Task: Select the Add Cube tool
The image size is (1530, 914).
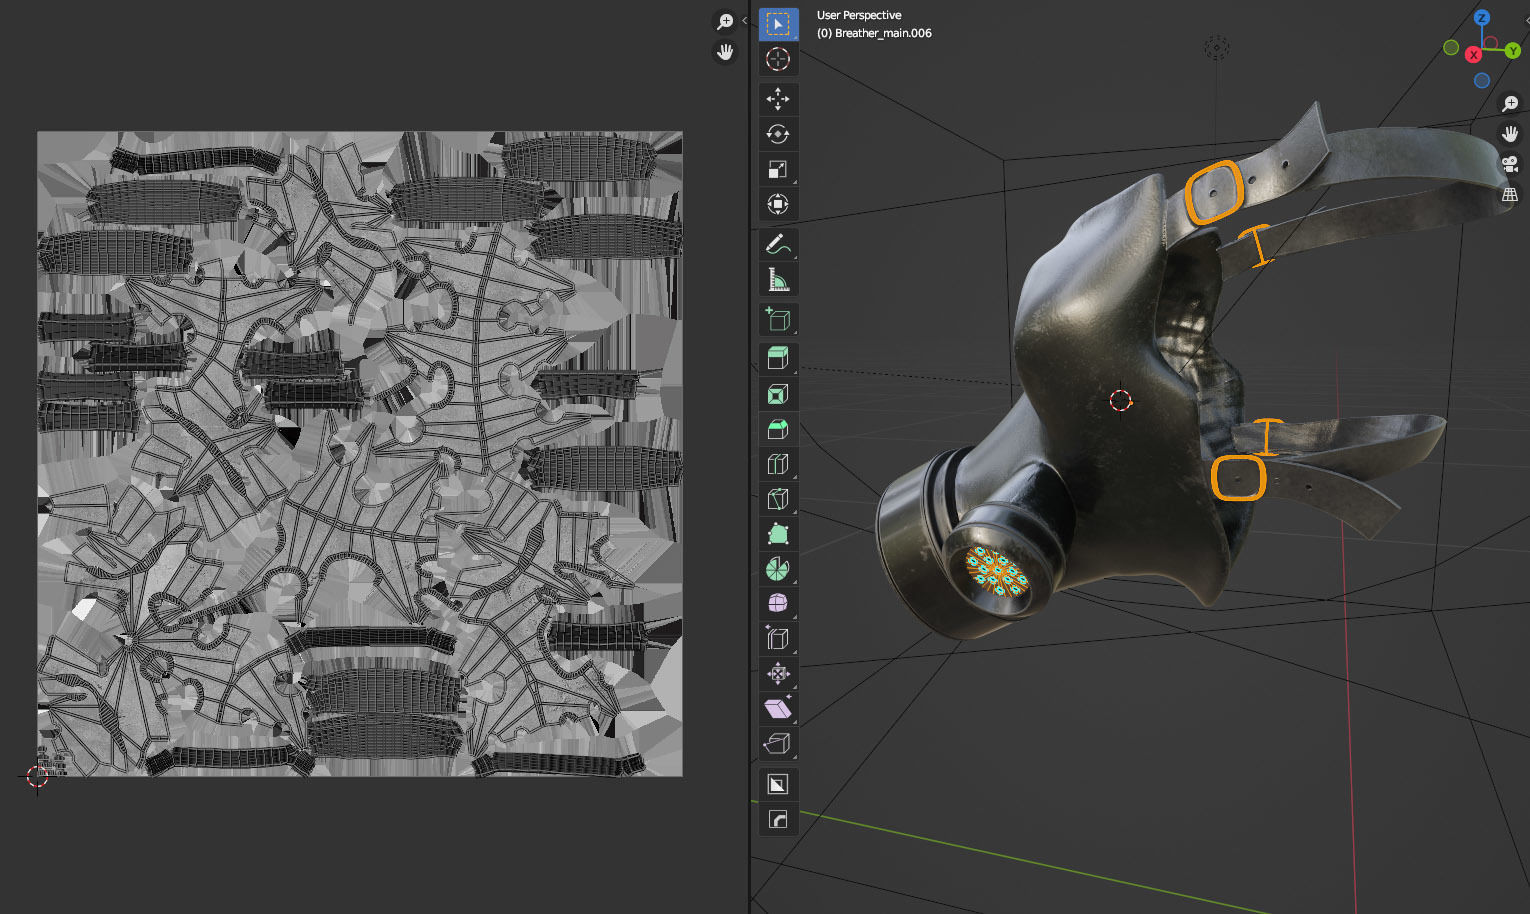Action: point(778,319)
